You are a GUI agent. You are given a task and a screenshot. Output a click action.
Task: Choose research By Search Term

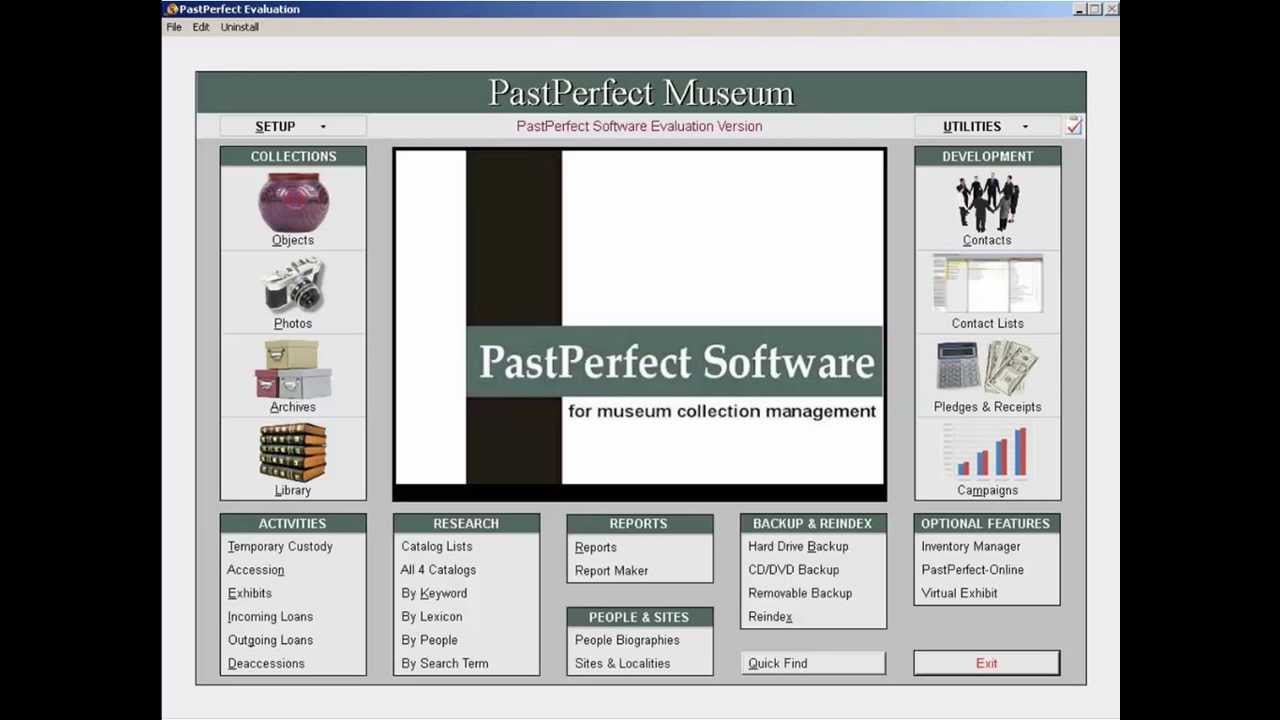(445, 664)
